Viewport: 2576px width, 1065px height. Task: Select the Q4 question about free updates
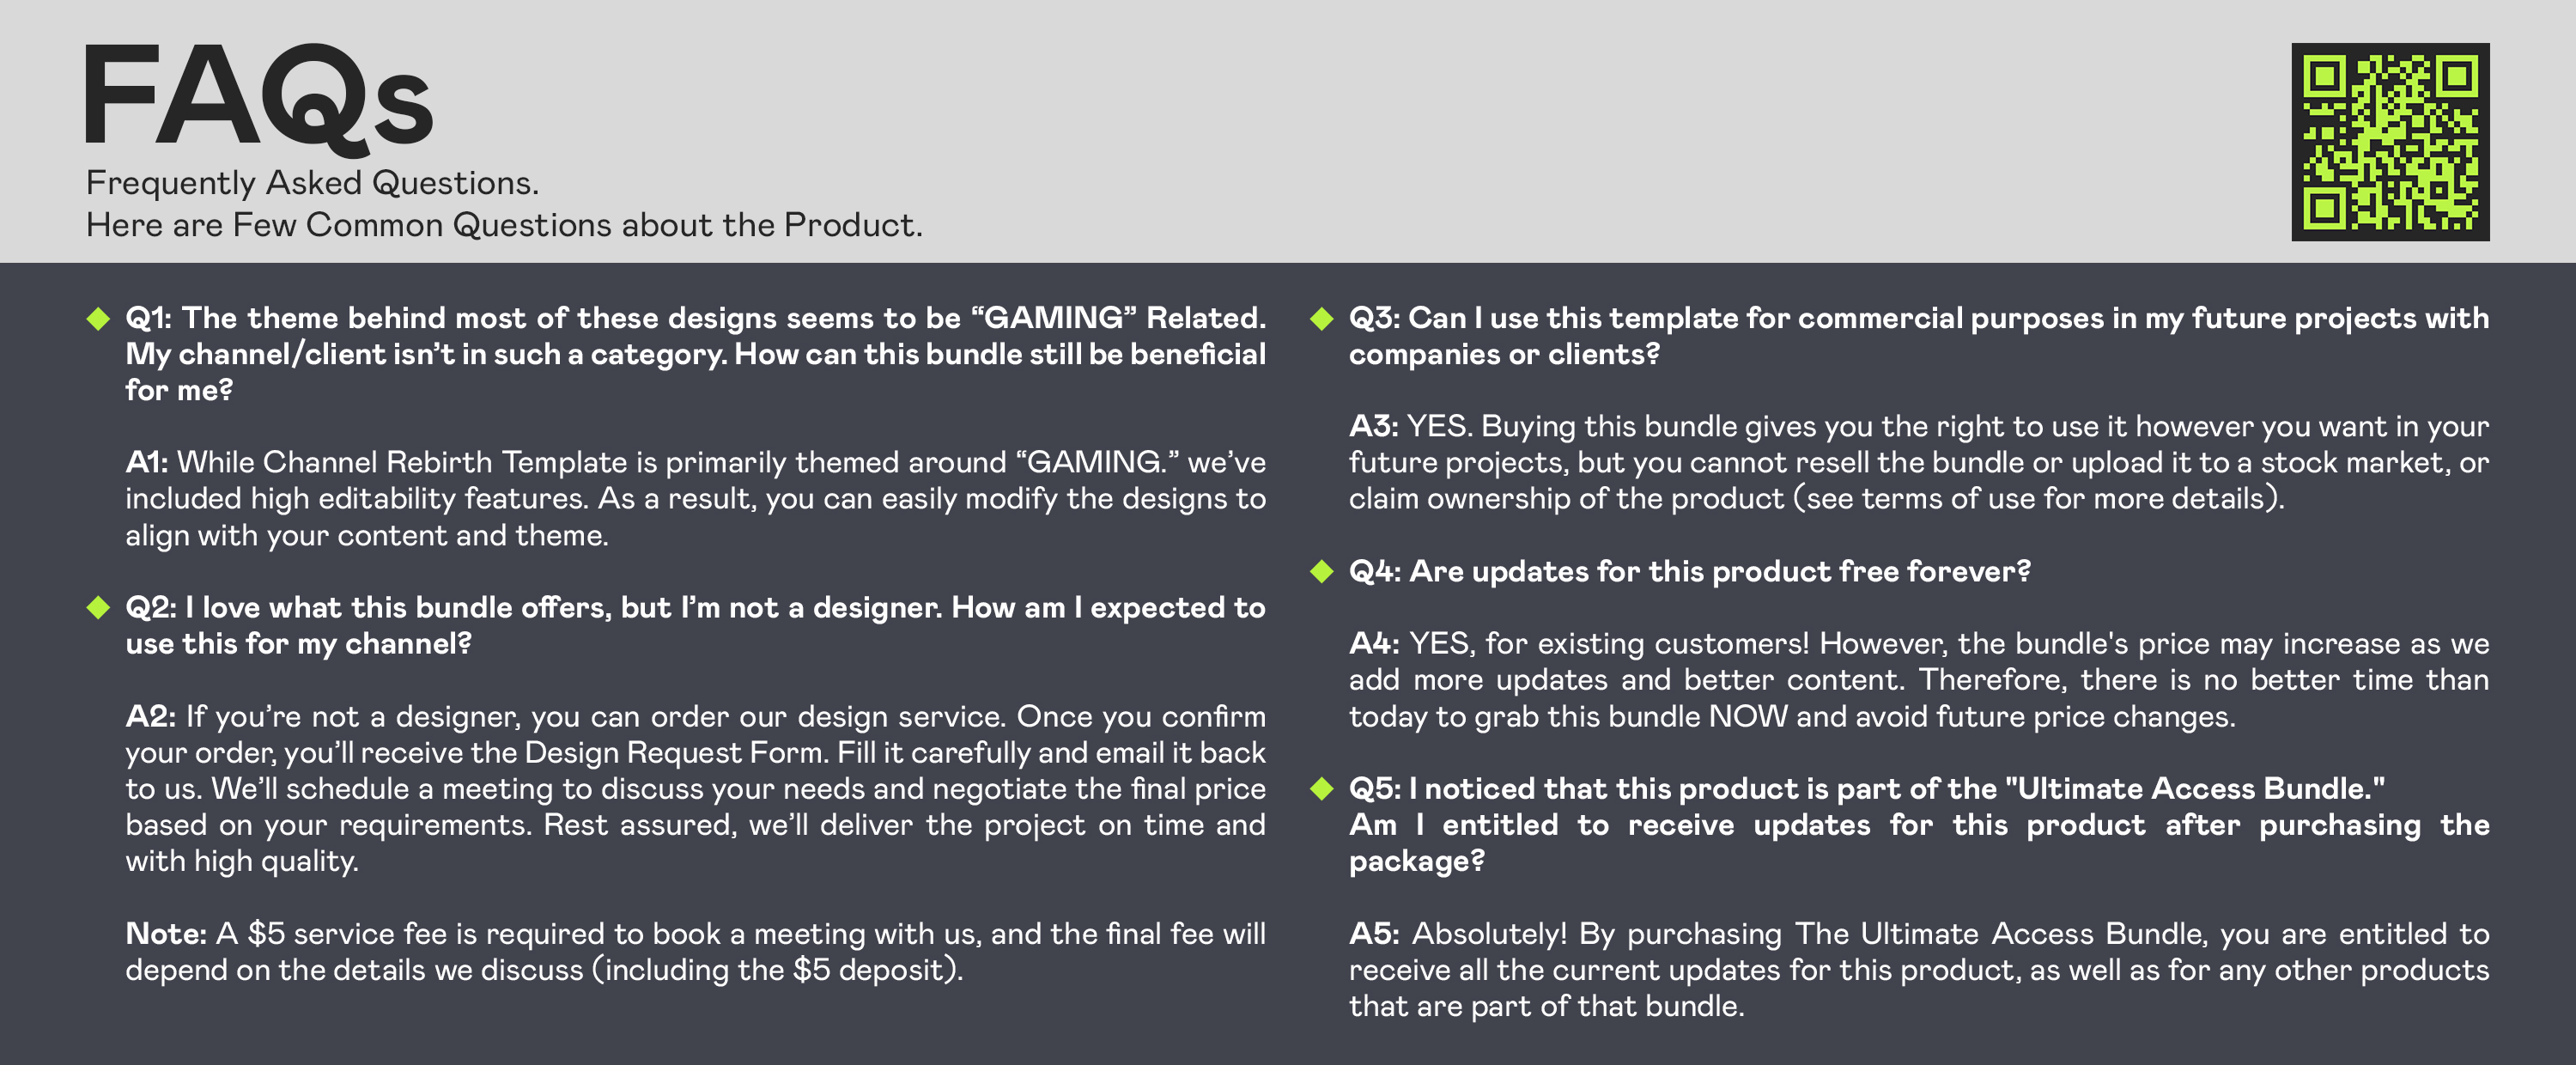[x=1690, y=572]
